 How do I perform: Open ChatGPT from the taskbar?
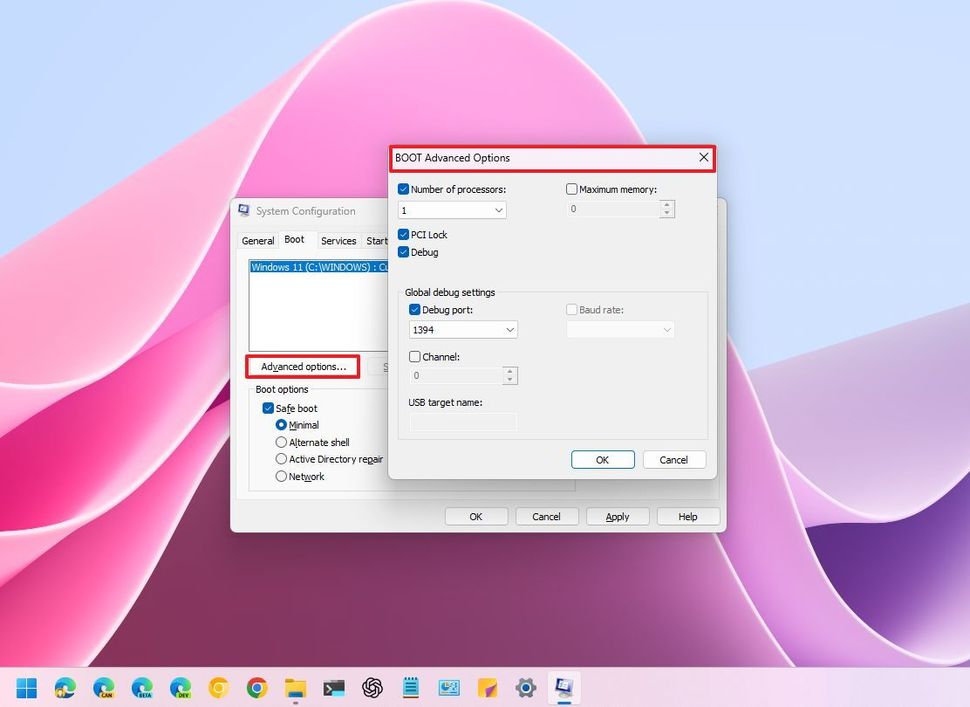371,688
